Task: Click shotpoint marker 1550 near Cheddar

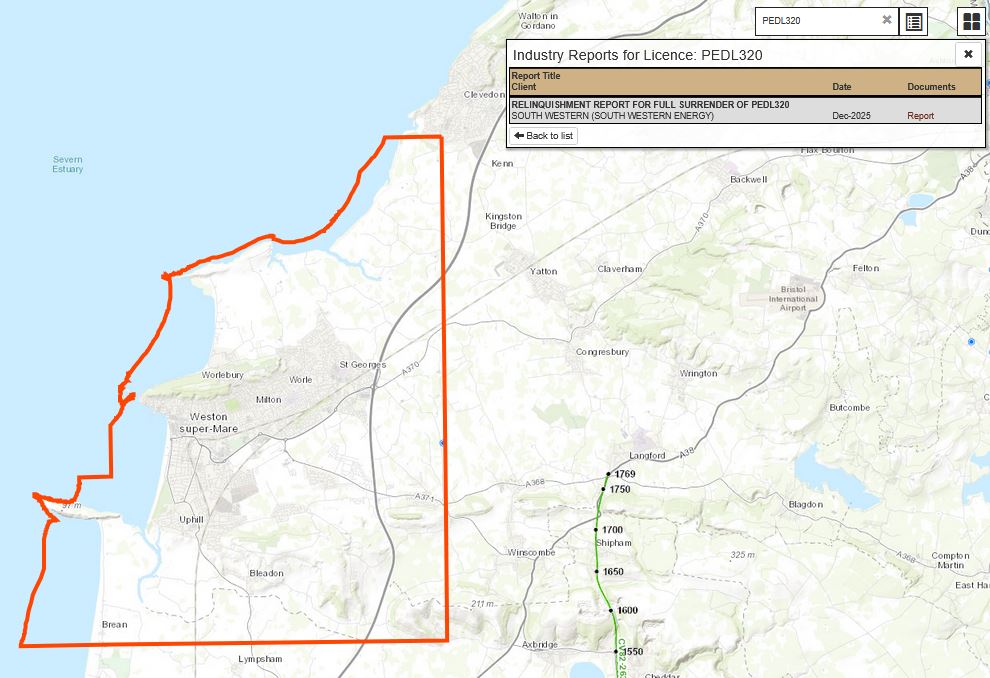Action: pos(617,651)
